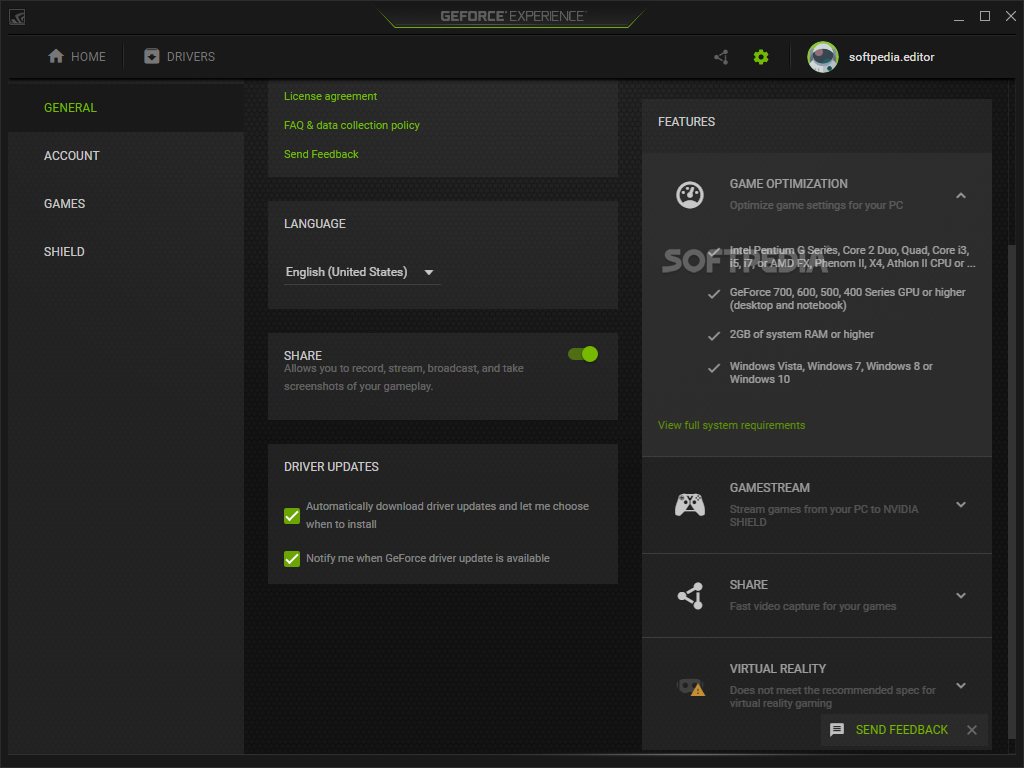Open settings via the green gear icon
Viewport: 1024px width, 768px height.
[x=761, y=57]
